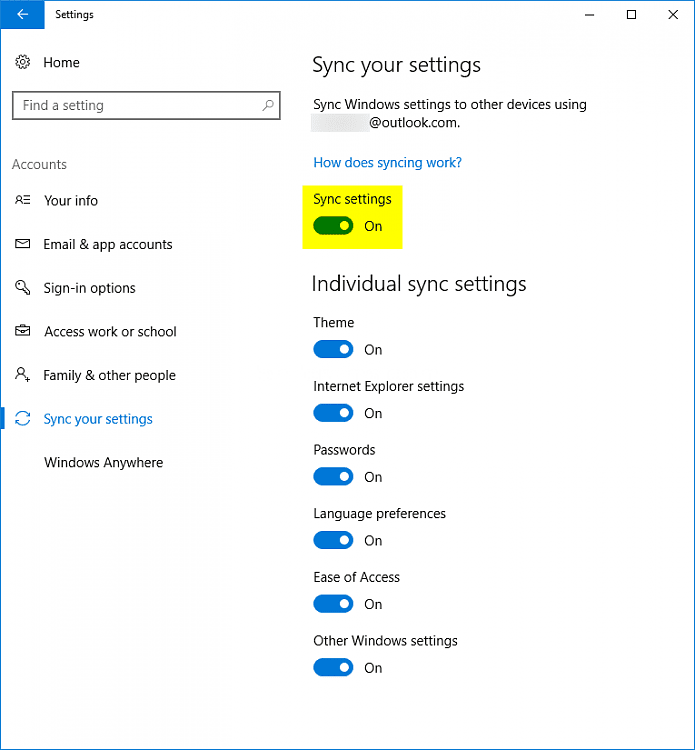The height and width of the screenshot is (750, 695).
Task: Click the @outlook.com account text
Action: coord(414,123)
